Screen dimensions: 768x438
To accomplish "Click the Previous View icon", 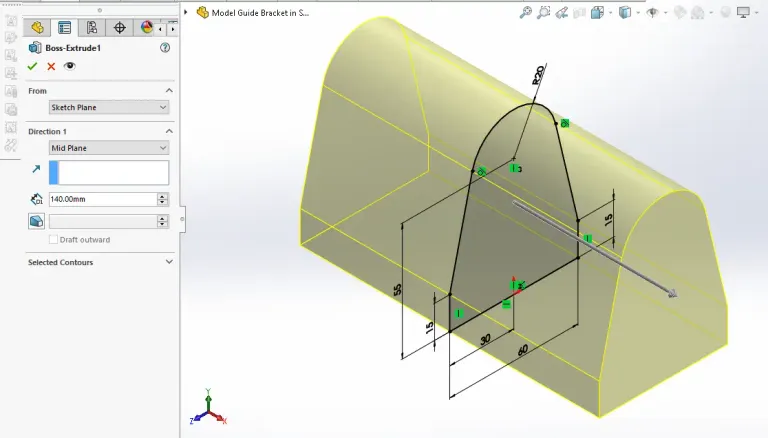I will (x=562, y=12).
